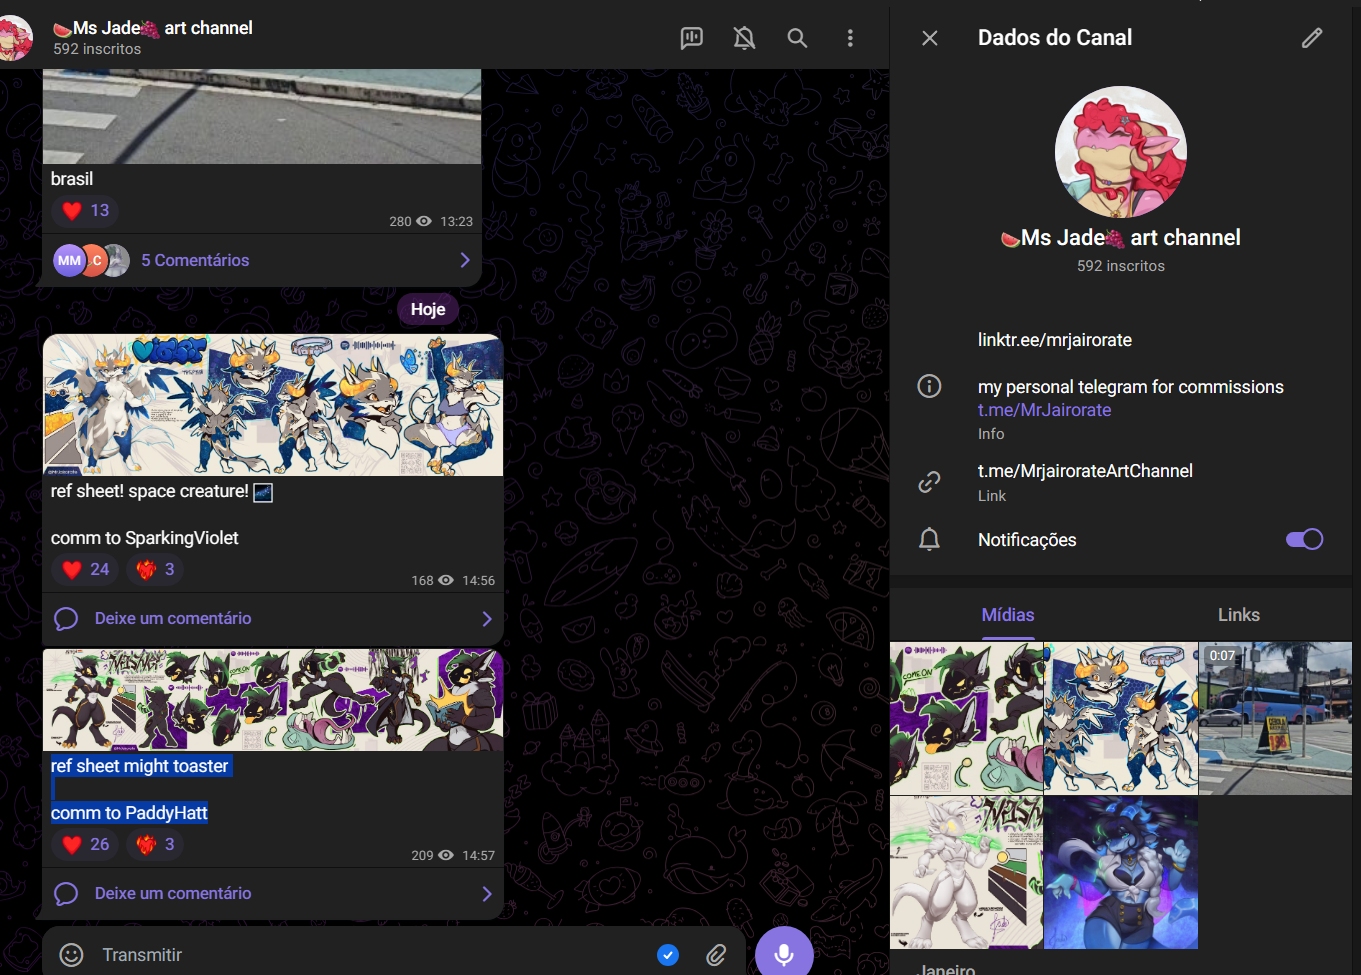
Task: Click the muted bell icon in header
Action: coord(744,38)
